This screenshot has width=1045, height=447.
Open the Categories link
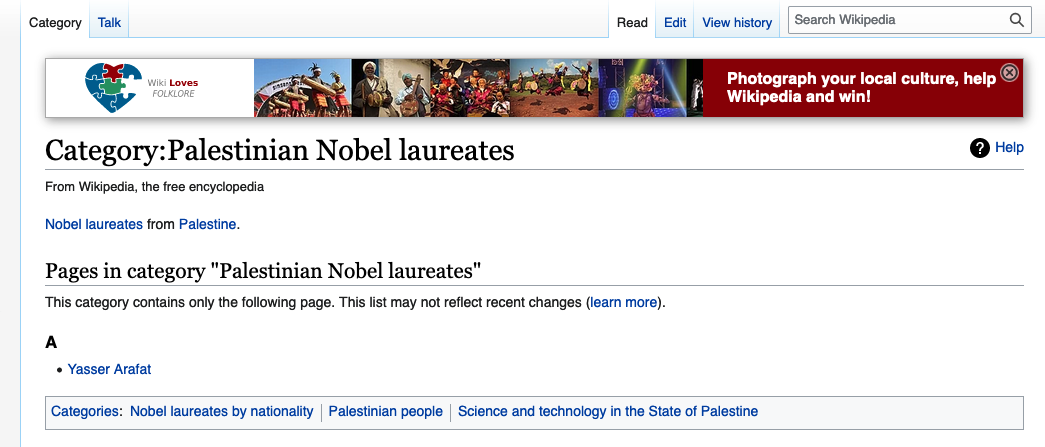85,412
